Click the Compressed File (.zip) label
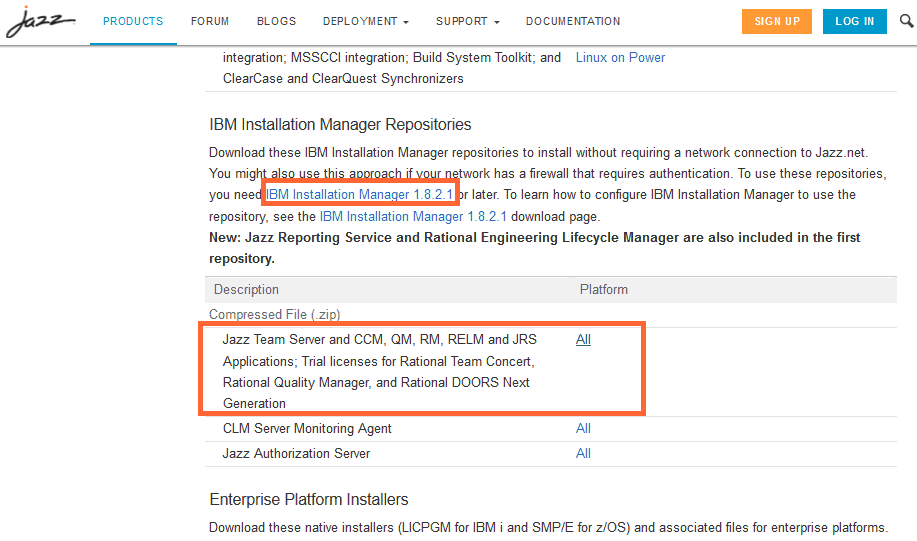 click(275, 314)
